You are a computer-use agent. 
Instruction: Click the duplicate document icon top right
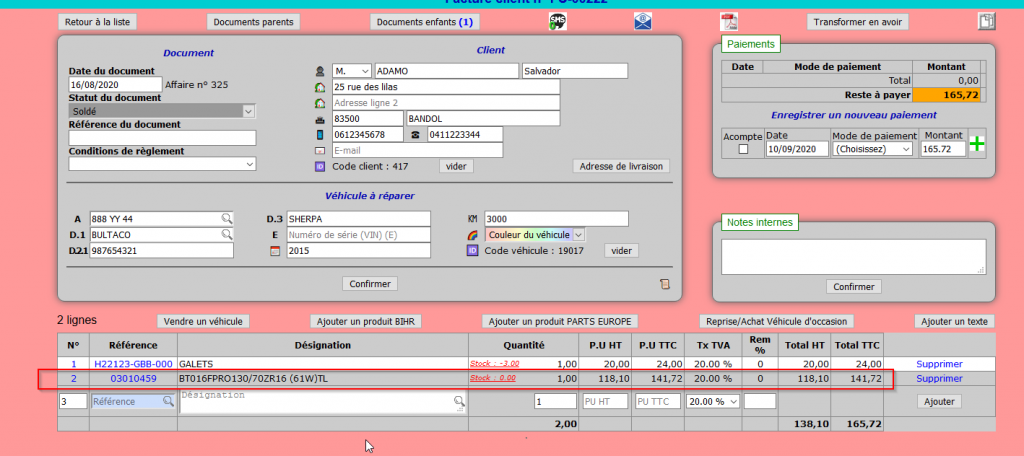[x=986, y=22]
